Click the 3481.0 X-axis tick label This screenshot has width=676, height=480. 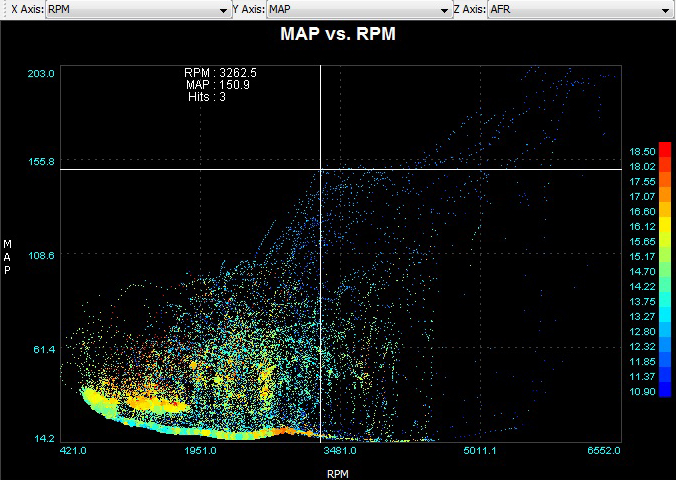tap(340, 451)
